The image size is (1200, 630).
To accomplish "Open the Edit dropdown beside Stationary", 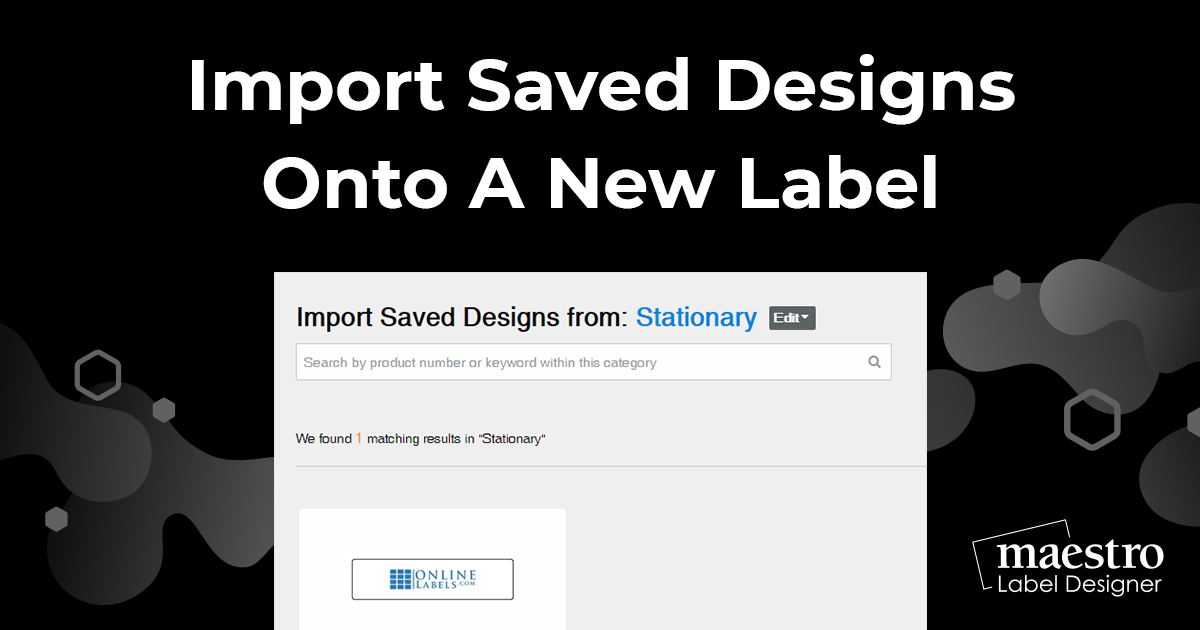I will coord(792,318).
